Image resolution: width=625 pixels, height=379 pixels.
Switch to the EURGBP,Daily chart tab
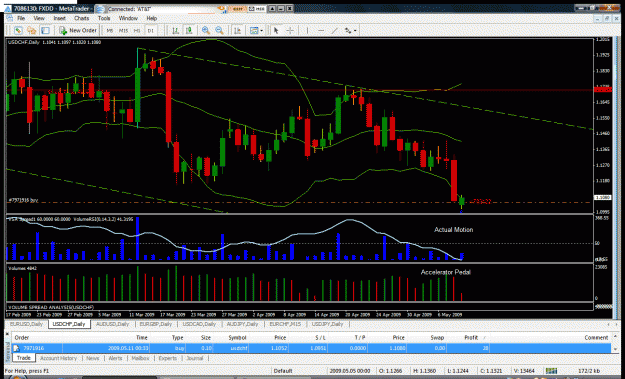pos(156,324)
